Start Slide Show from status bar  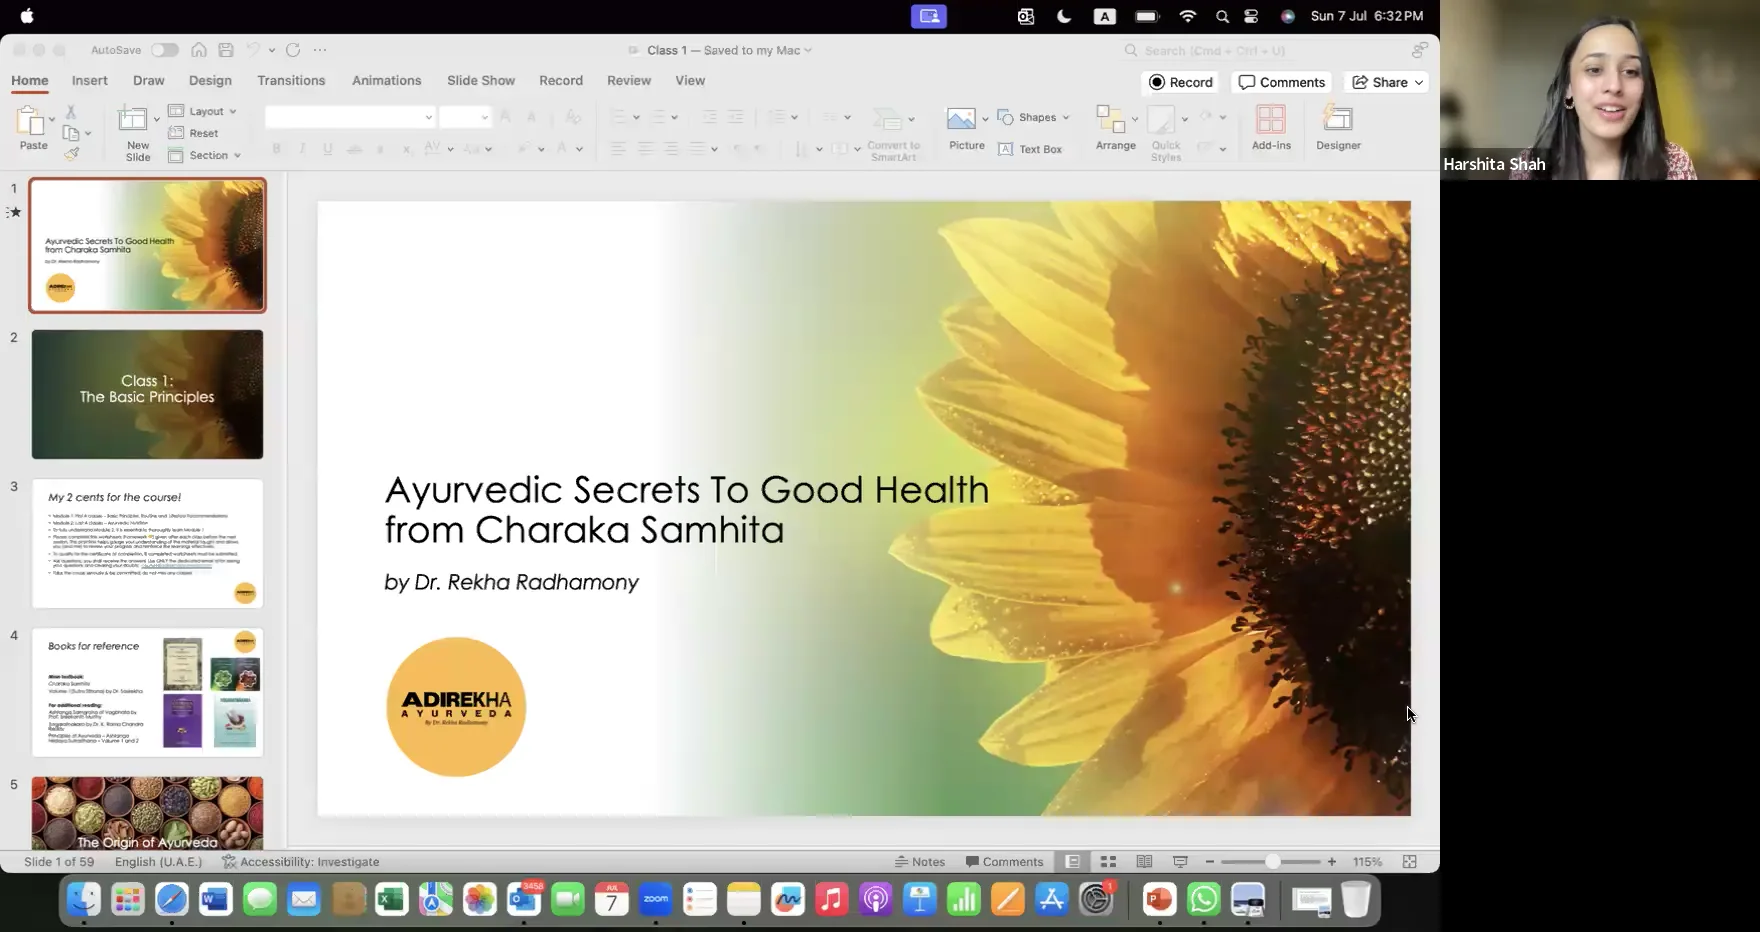point(1179,861)
